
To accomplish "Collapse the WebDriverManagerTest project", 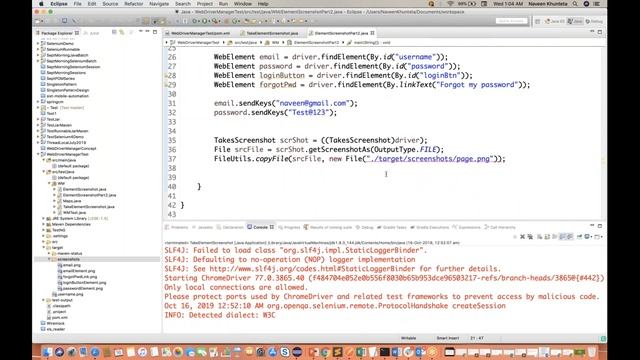I will click(x=38, y=154).
